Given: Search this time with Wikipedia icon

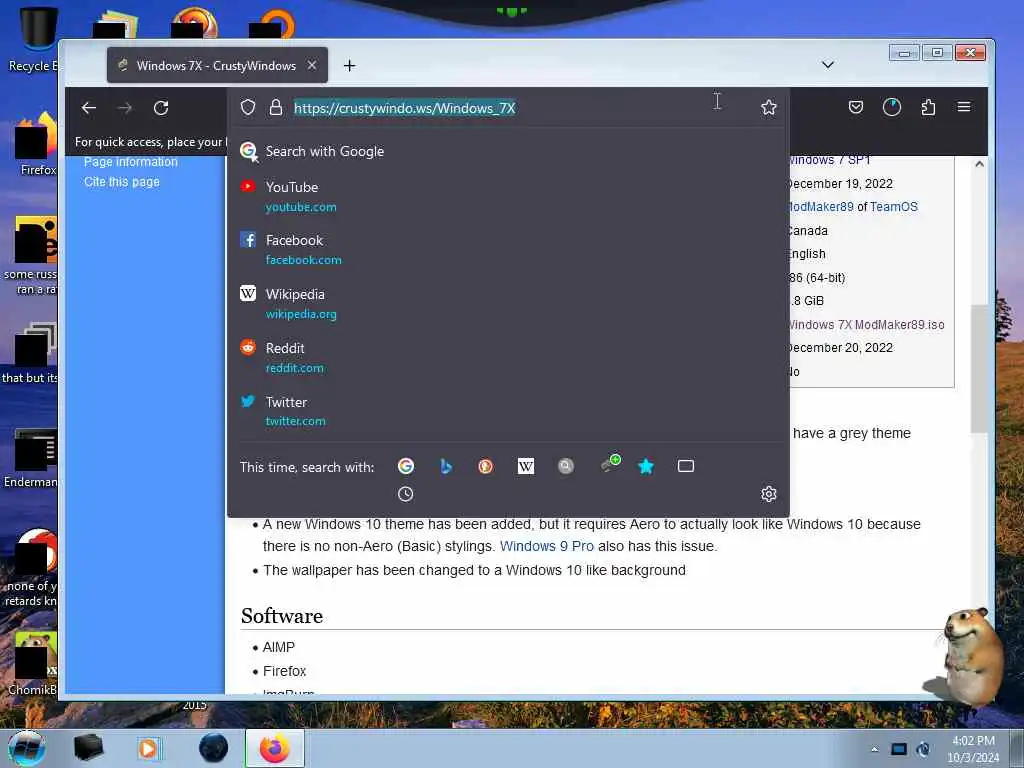Looking at the screenshot, I should point(526,466).
